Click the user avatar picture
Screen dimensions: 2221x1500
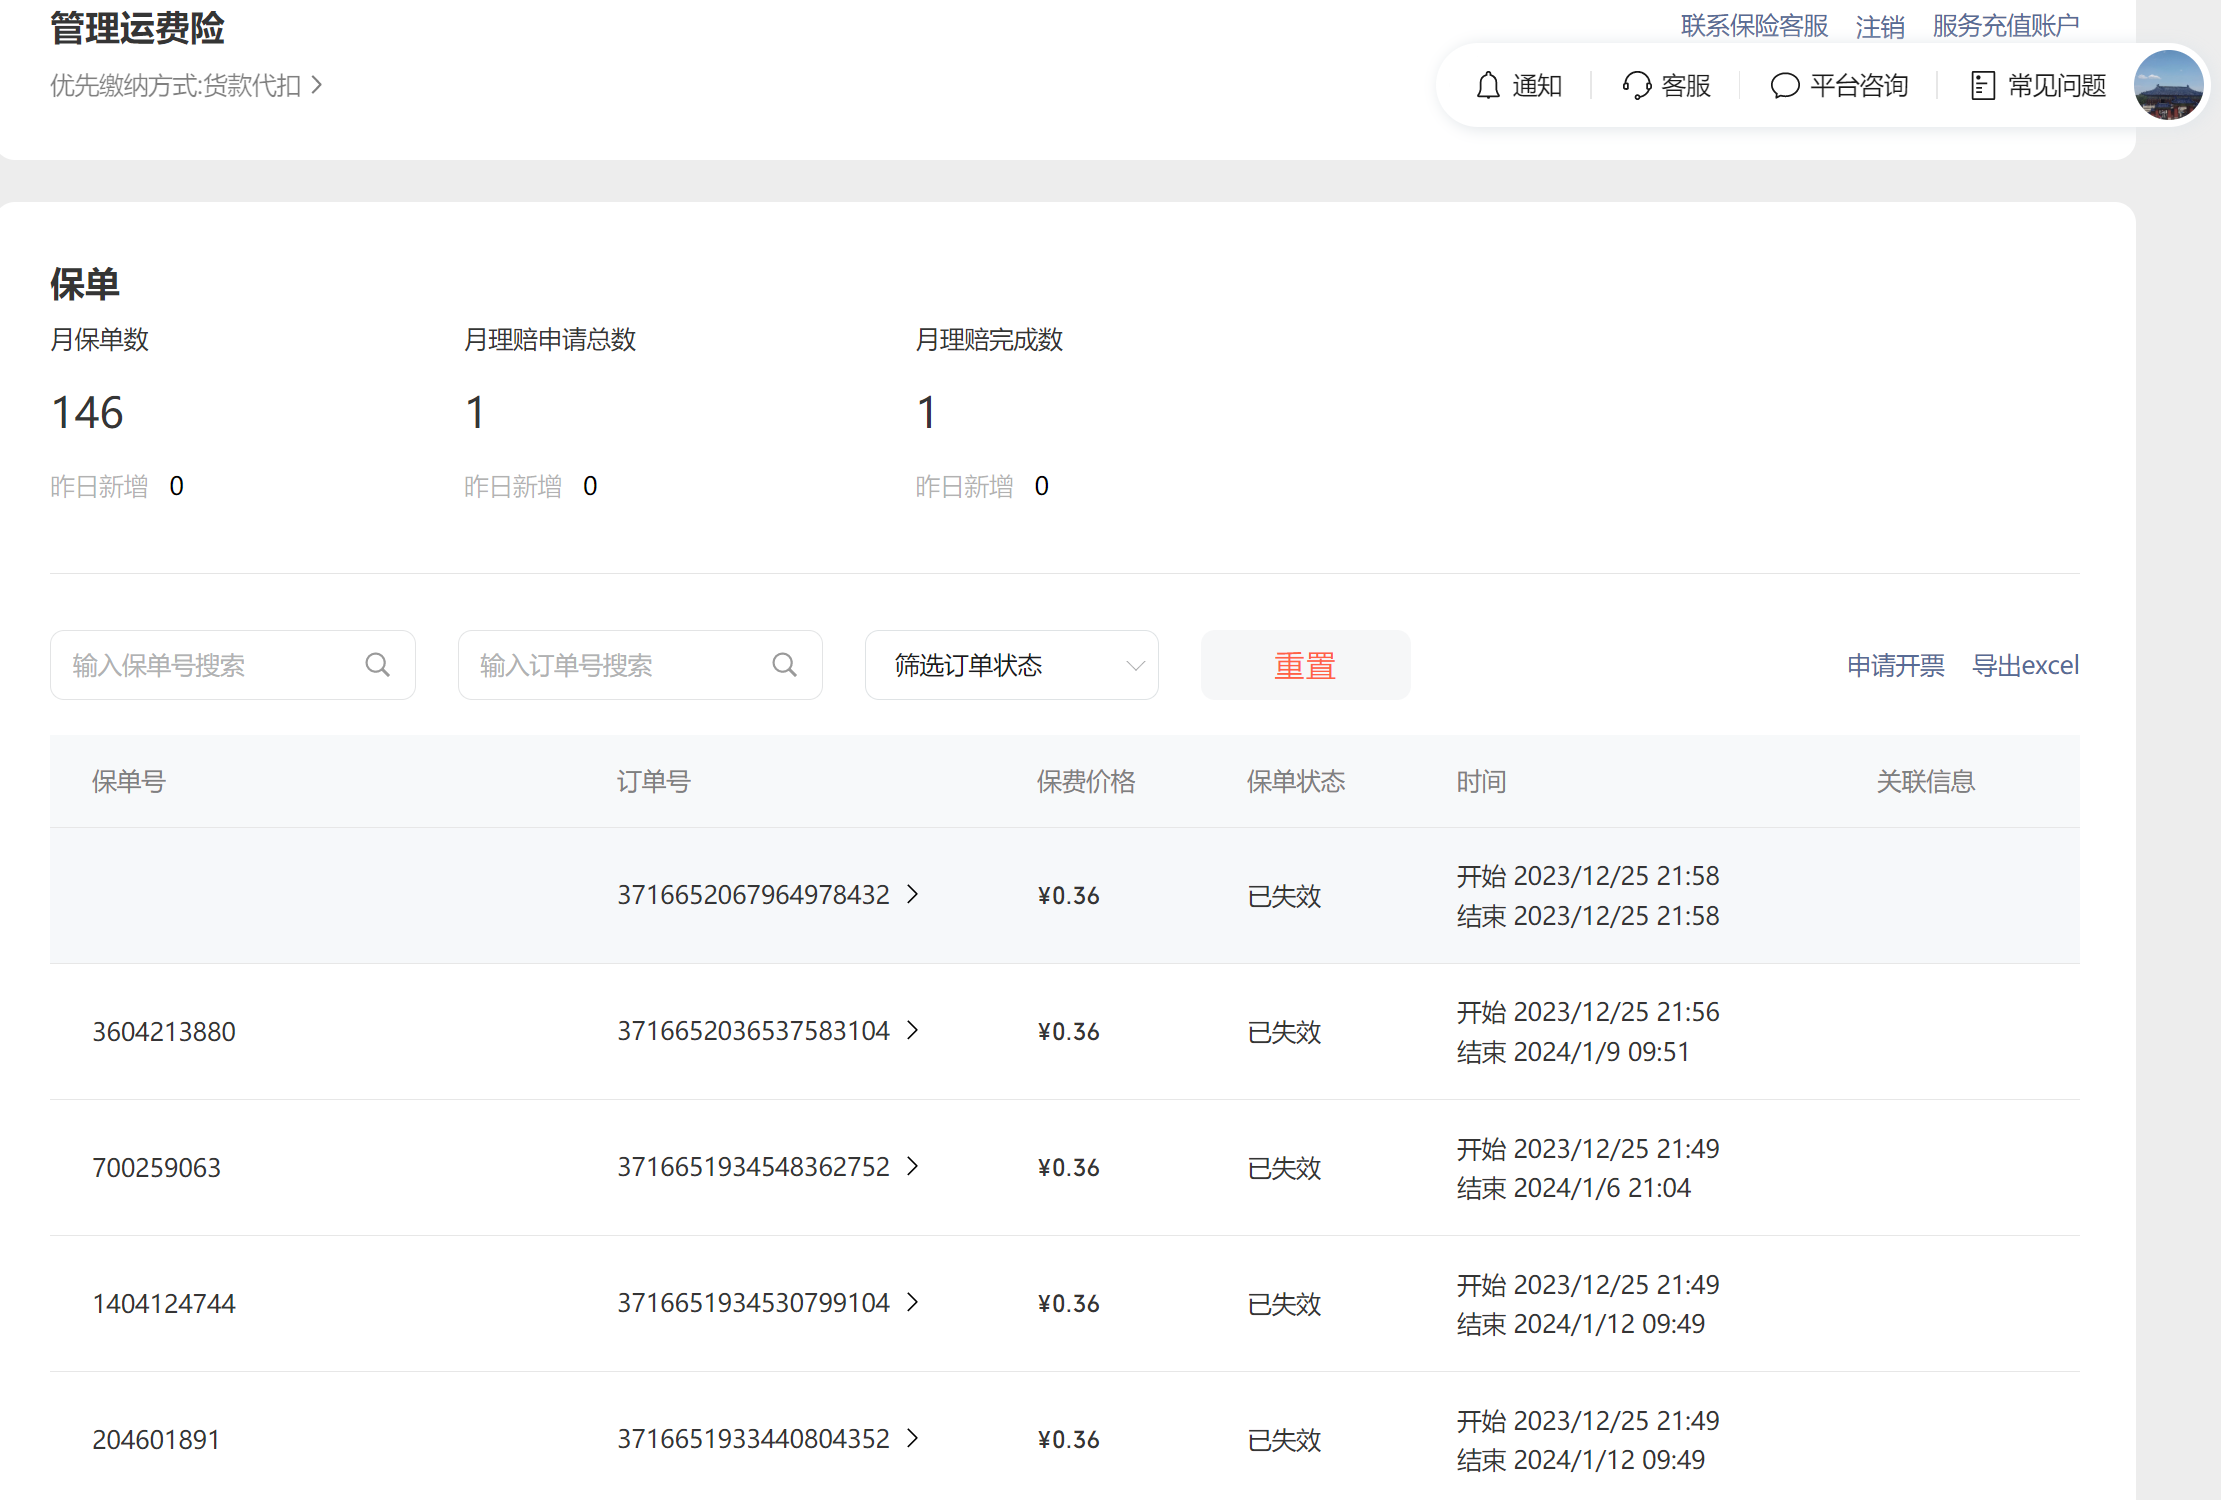[2168, 85]
